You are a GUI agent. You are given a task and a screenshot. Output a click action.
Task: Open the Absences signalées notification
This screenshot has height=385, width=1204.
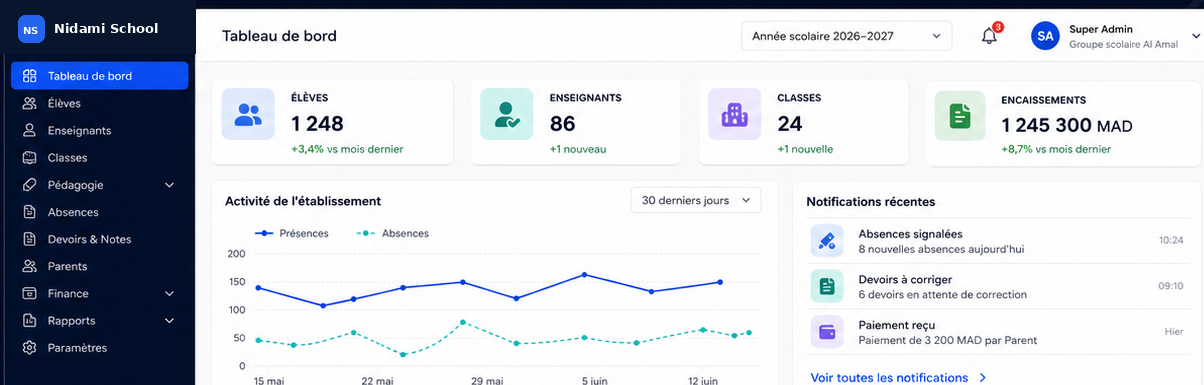click(997, 241)
